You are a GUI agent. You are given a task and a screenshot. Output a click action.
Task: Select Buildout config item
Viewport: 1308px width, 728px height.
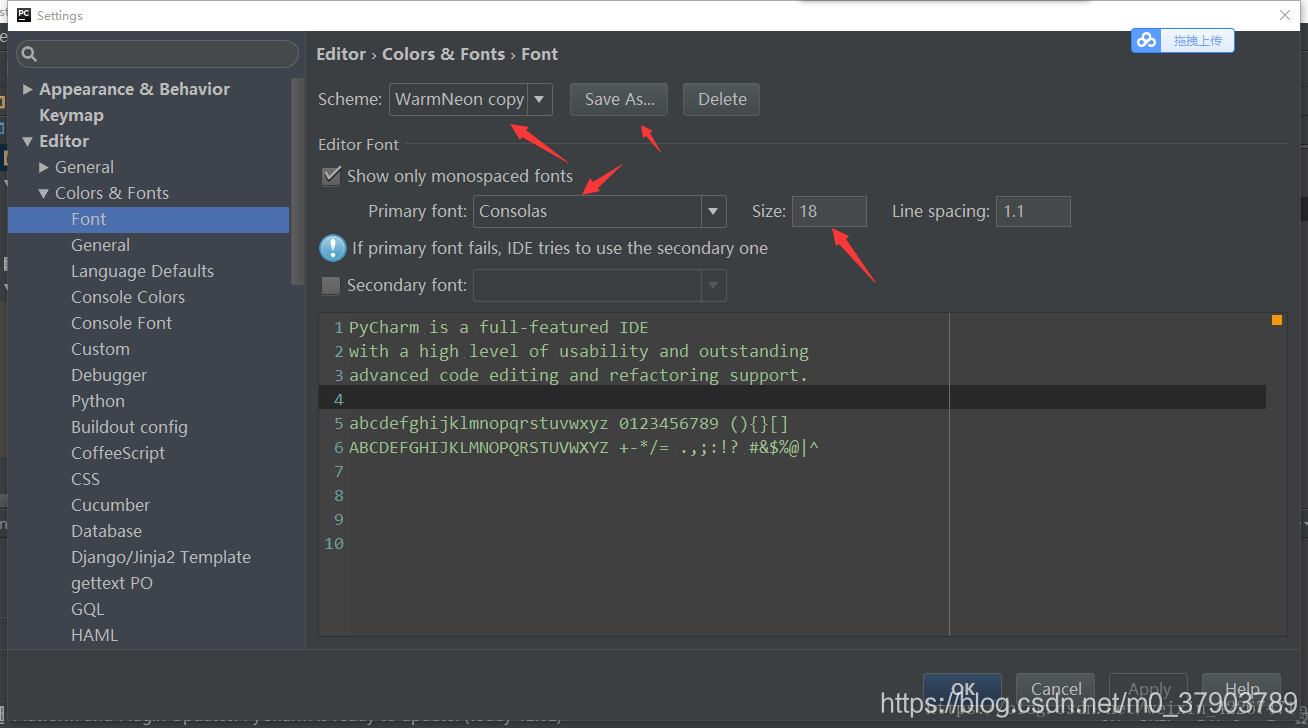[x=129, y=427]
